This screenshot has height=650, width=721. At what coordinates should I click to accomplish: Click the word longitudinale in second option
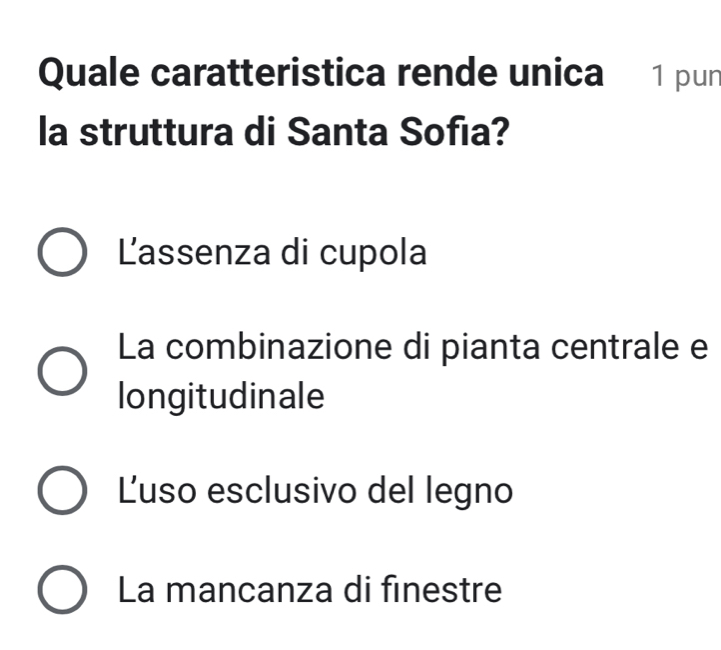click(x=221, y=397)
